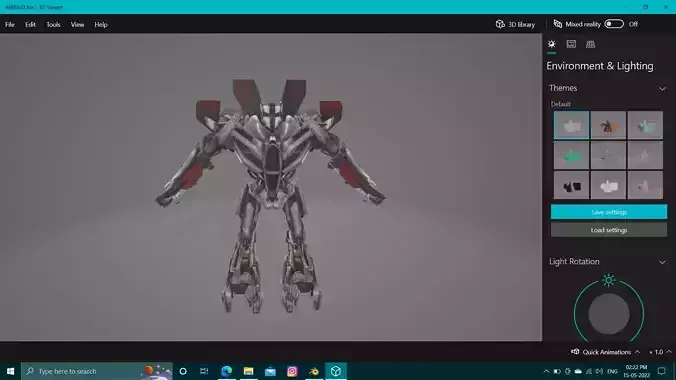
Task: Open Cortana circle icon on taskbar
Action: 183,371
